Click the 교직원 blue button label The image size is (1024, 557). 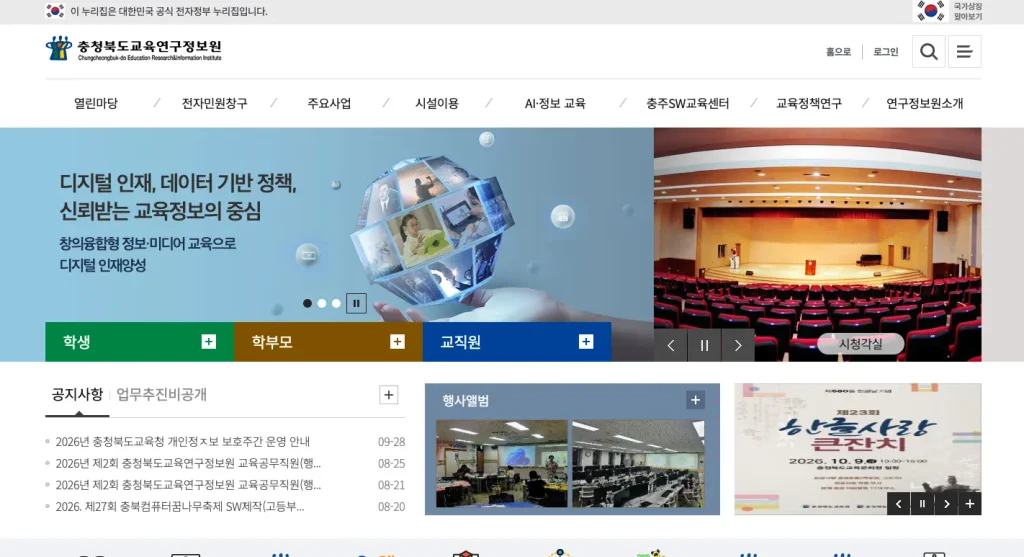[460, 342]
